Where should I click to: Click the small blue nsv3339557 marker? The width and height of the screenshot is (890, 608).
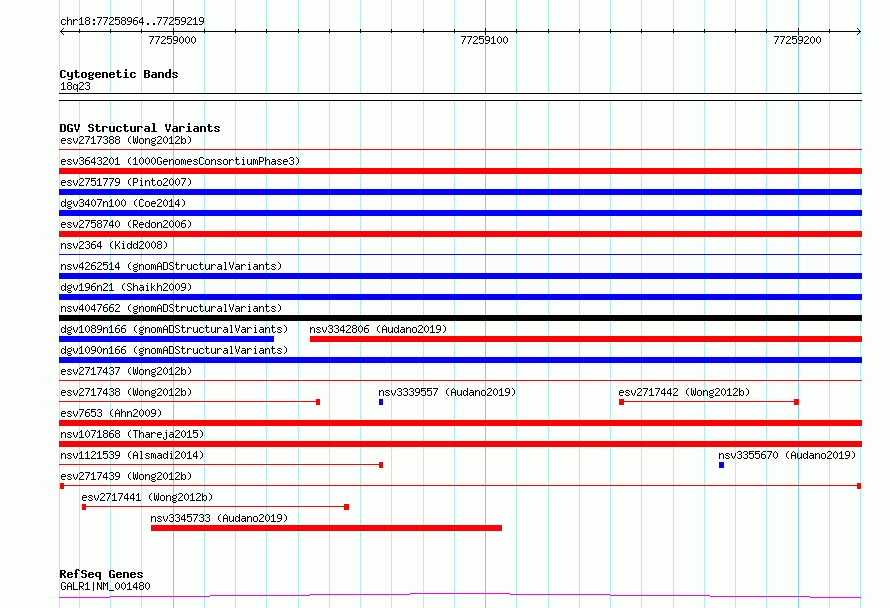381,402
